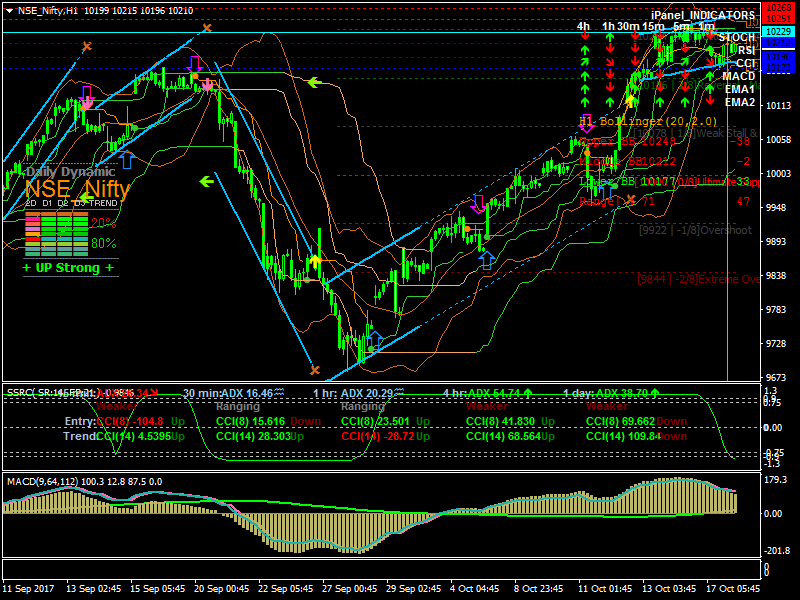This screenshot has height=600, width=800.
Task: Select the EMA1 indicator row label
Action: point(740,89)
